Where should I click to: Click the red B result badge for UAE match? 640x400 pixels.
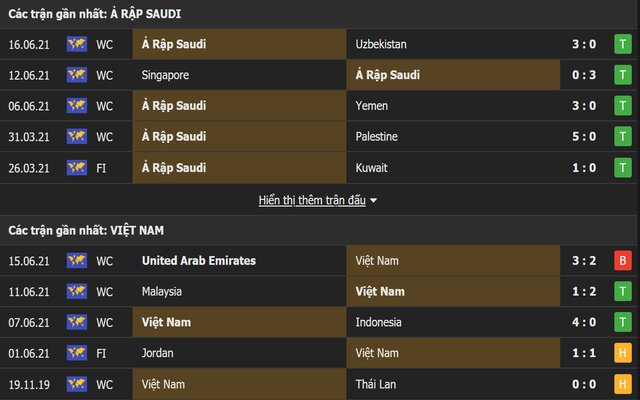tap(621, 260)
